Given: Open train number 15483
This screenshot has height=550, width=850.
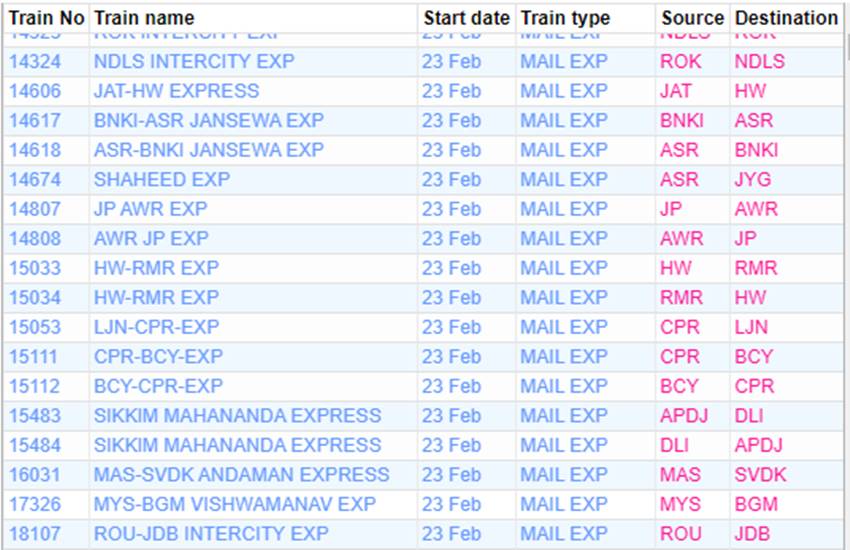Looking at the screenshot, I should point(35,416).
